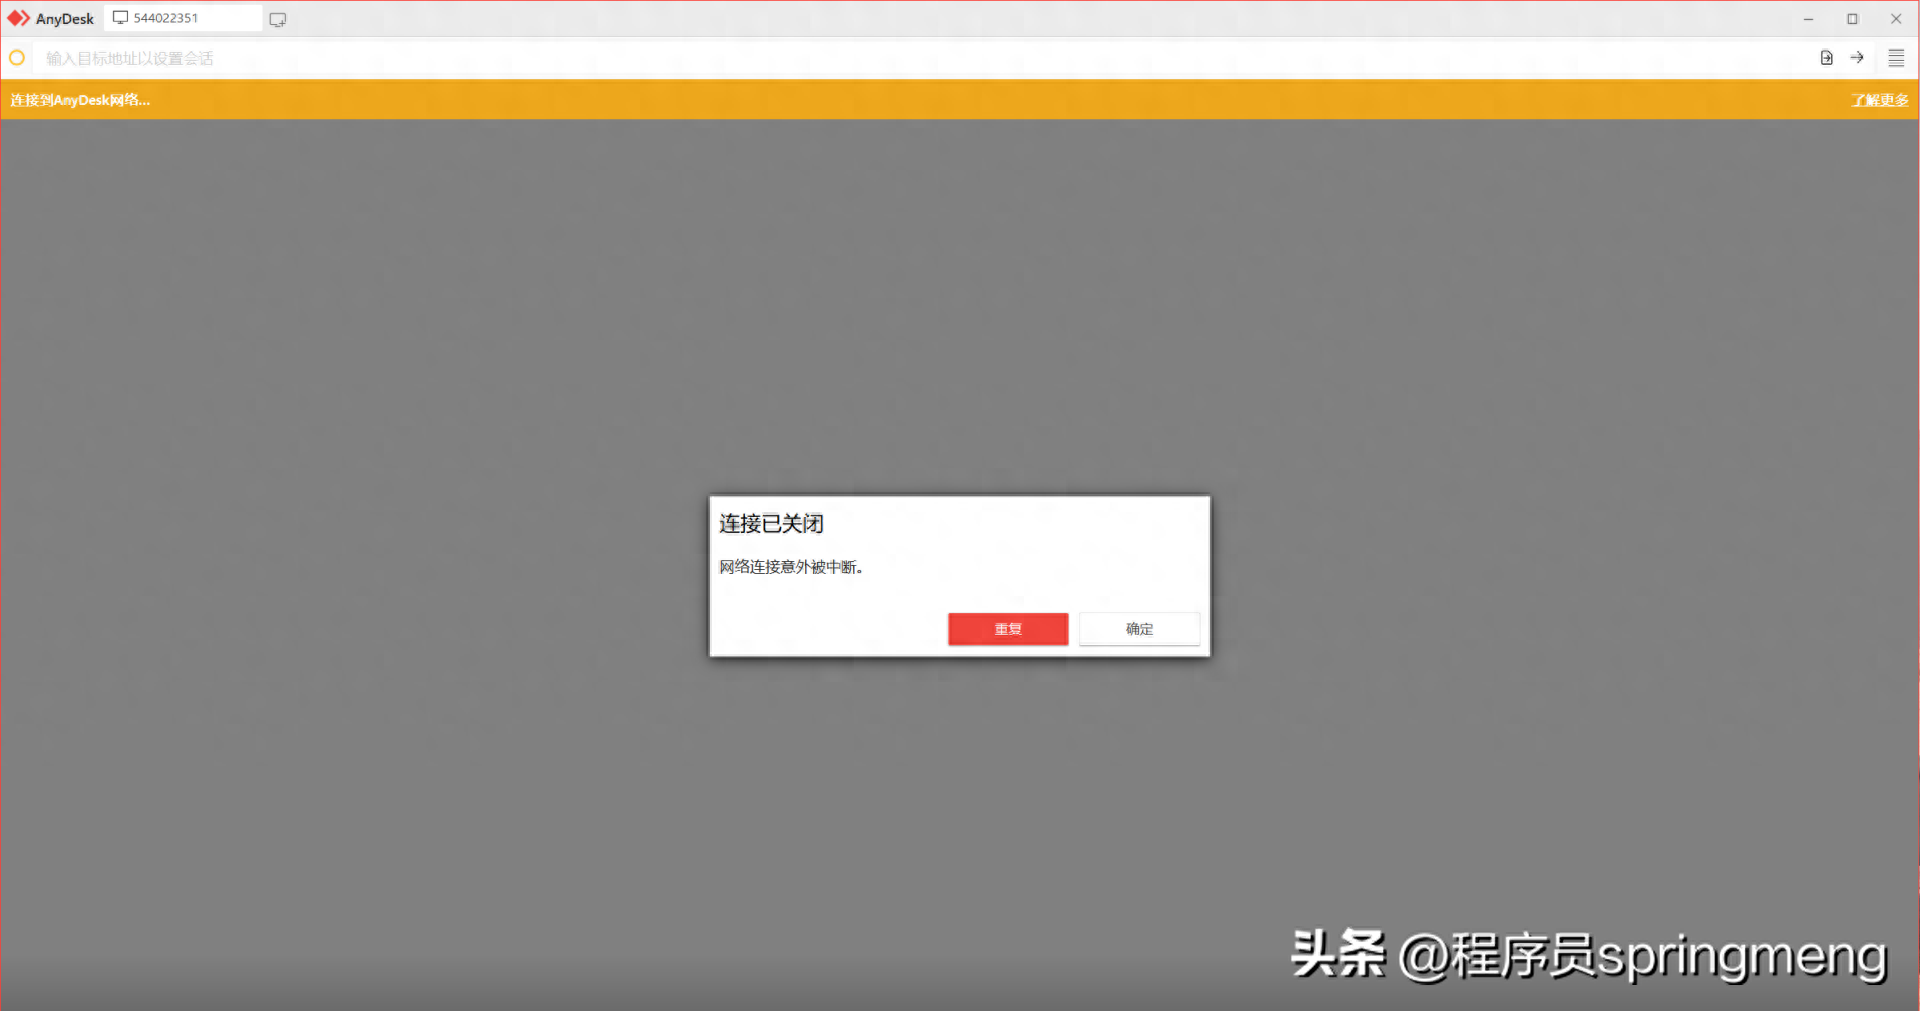Click the 连接到AnyDesk网络 status message

click(x=80, y=100)
